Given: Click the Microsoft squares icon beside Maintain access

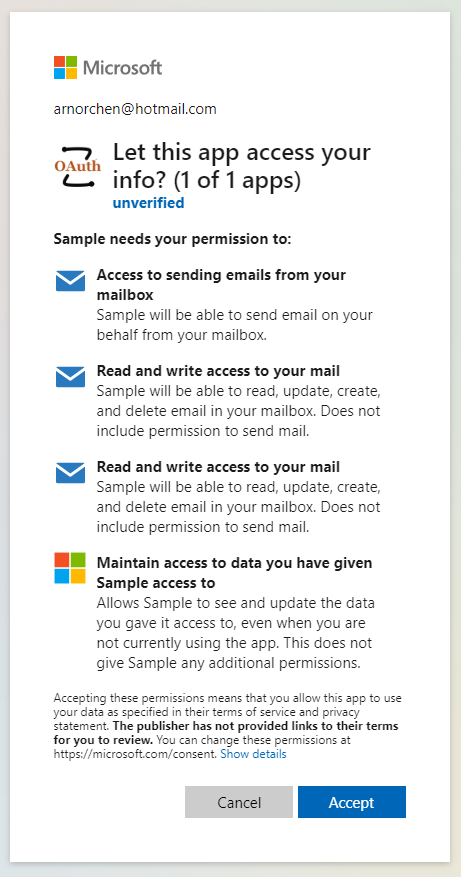Looking at the screenshot, I should tap(70, 568).
